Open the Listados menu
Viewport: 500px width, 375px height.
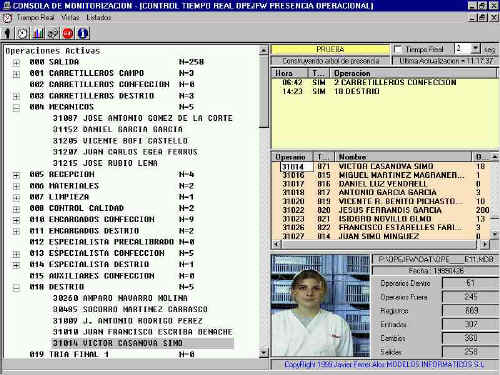tap(98, 17)
